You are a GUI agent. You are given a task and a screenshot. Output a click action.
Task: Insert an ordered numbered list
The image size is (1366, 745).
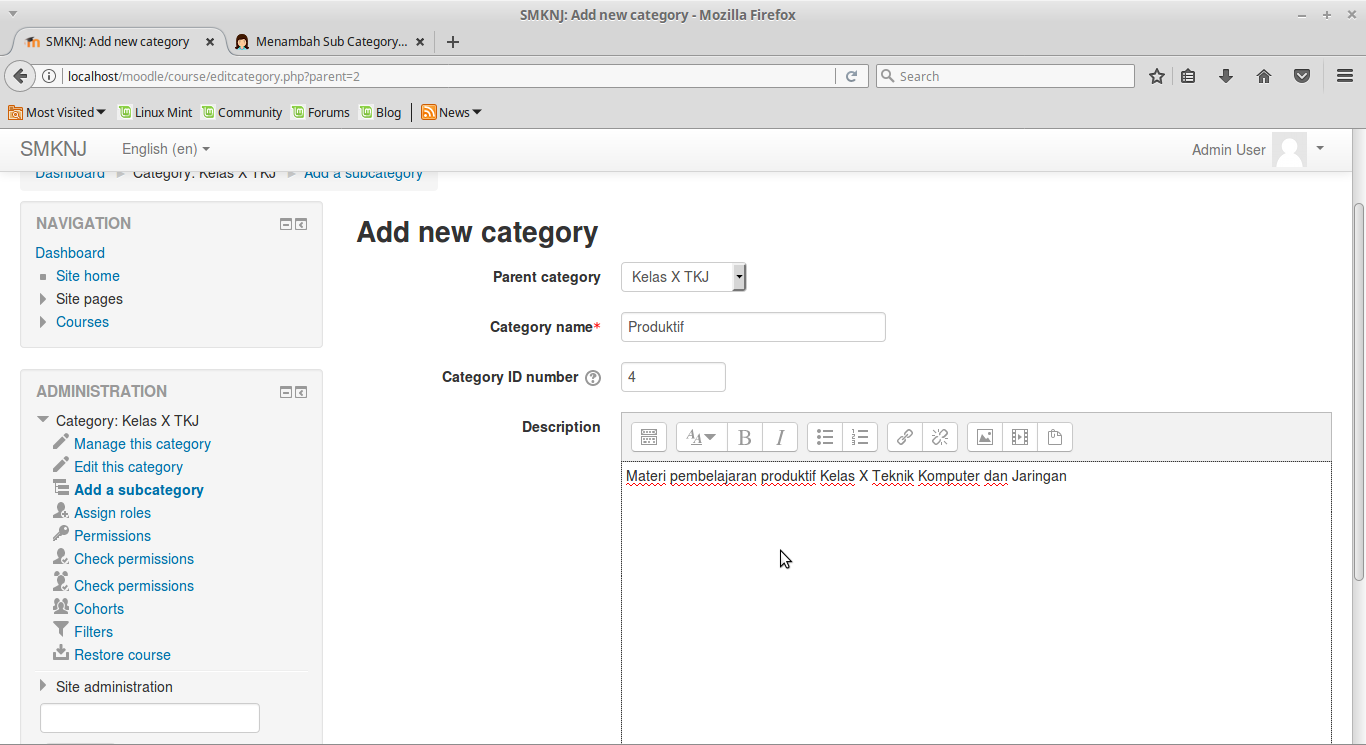click(x=860, y=437)
